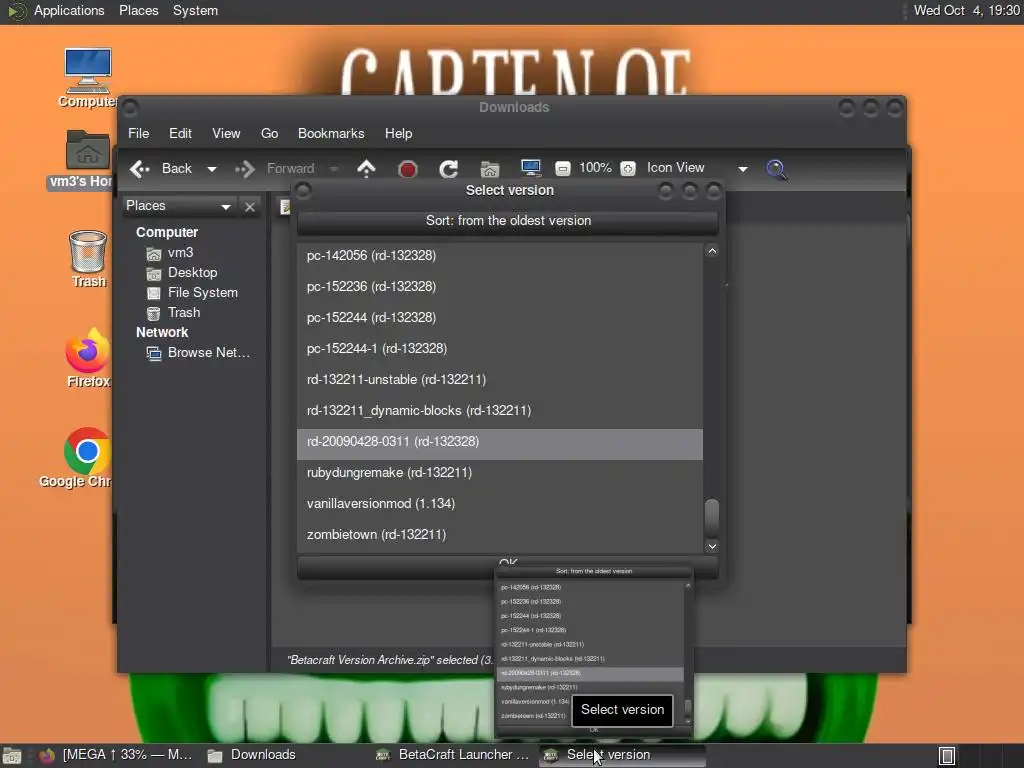Close the Places side pane
This screenshot has height=768, width=1024.
[249, 206]
